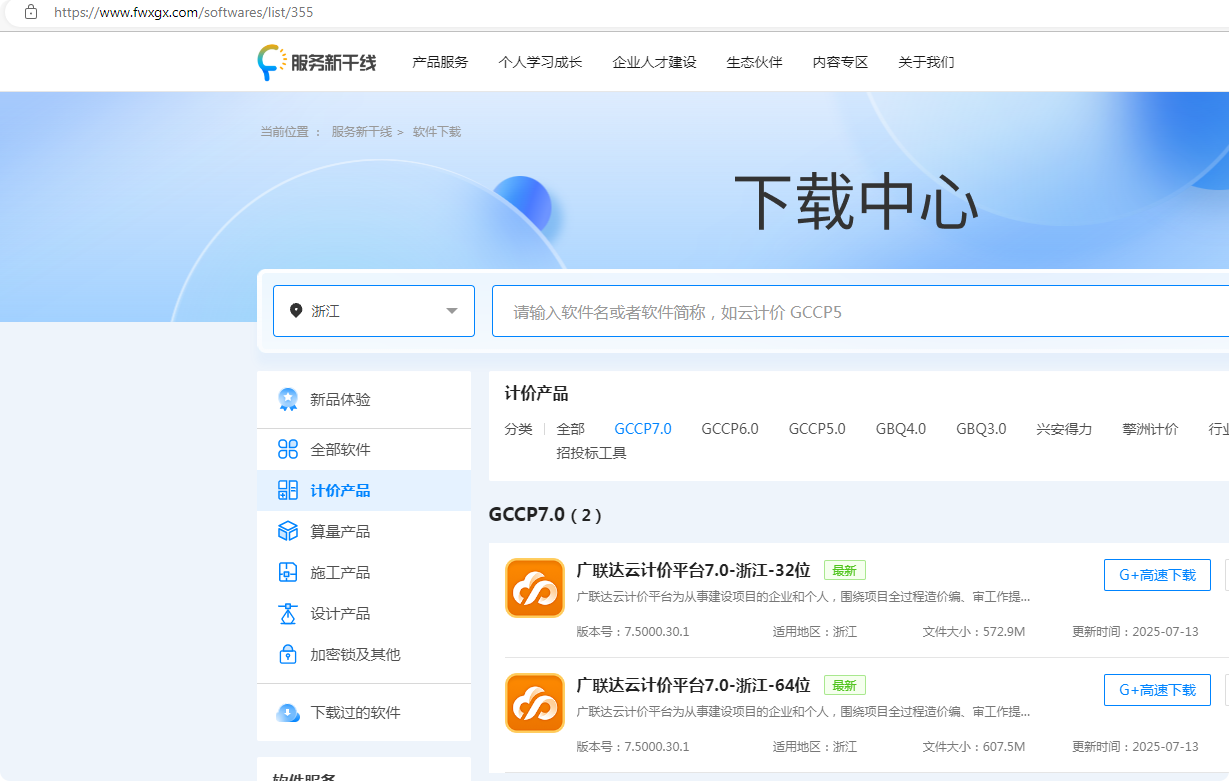Select the GBQ3.0 category filter
Image resolution: width=1229 pixels, height=781 pixels.
click(981, 429)
